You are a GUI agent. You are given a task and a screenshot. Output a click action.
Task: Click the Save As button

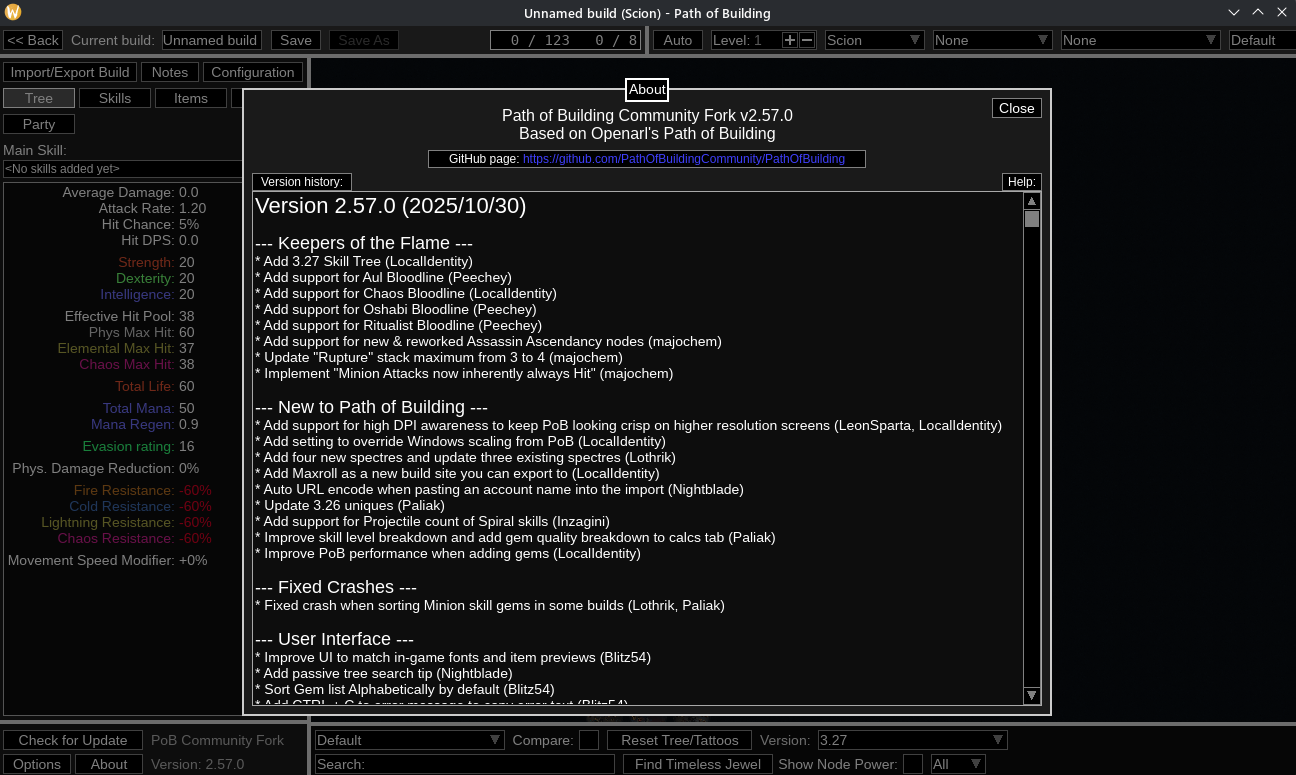(364, 40)
